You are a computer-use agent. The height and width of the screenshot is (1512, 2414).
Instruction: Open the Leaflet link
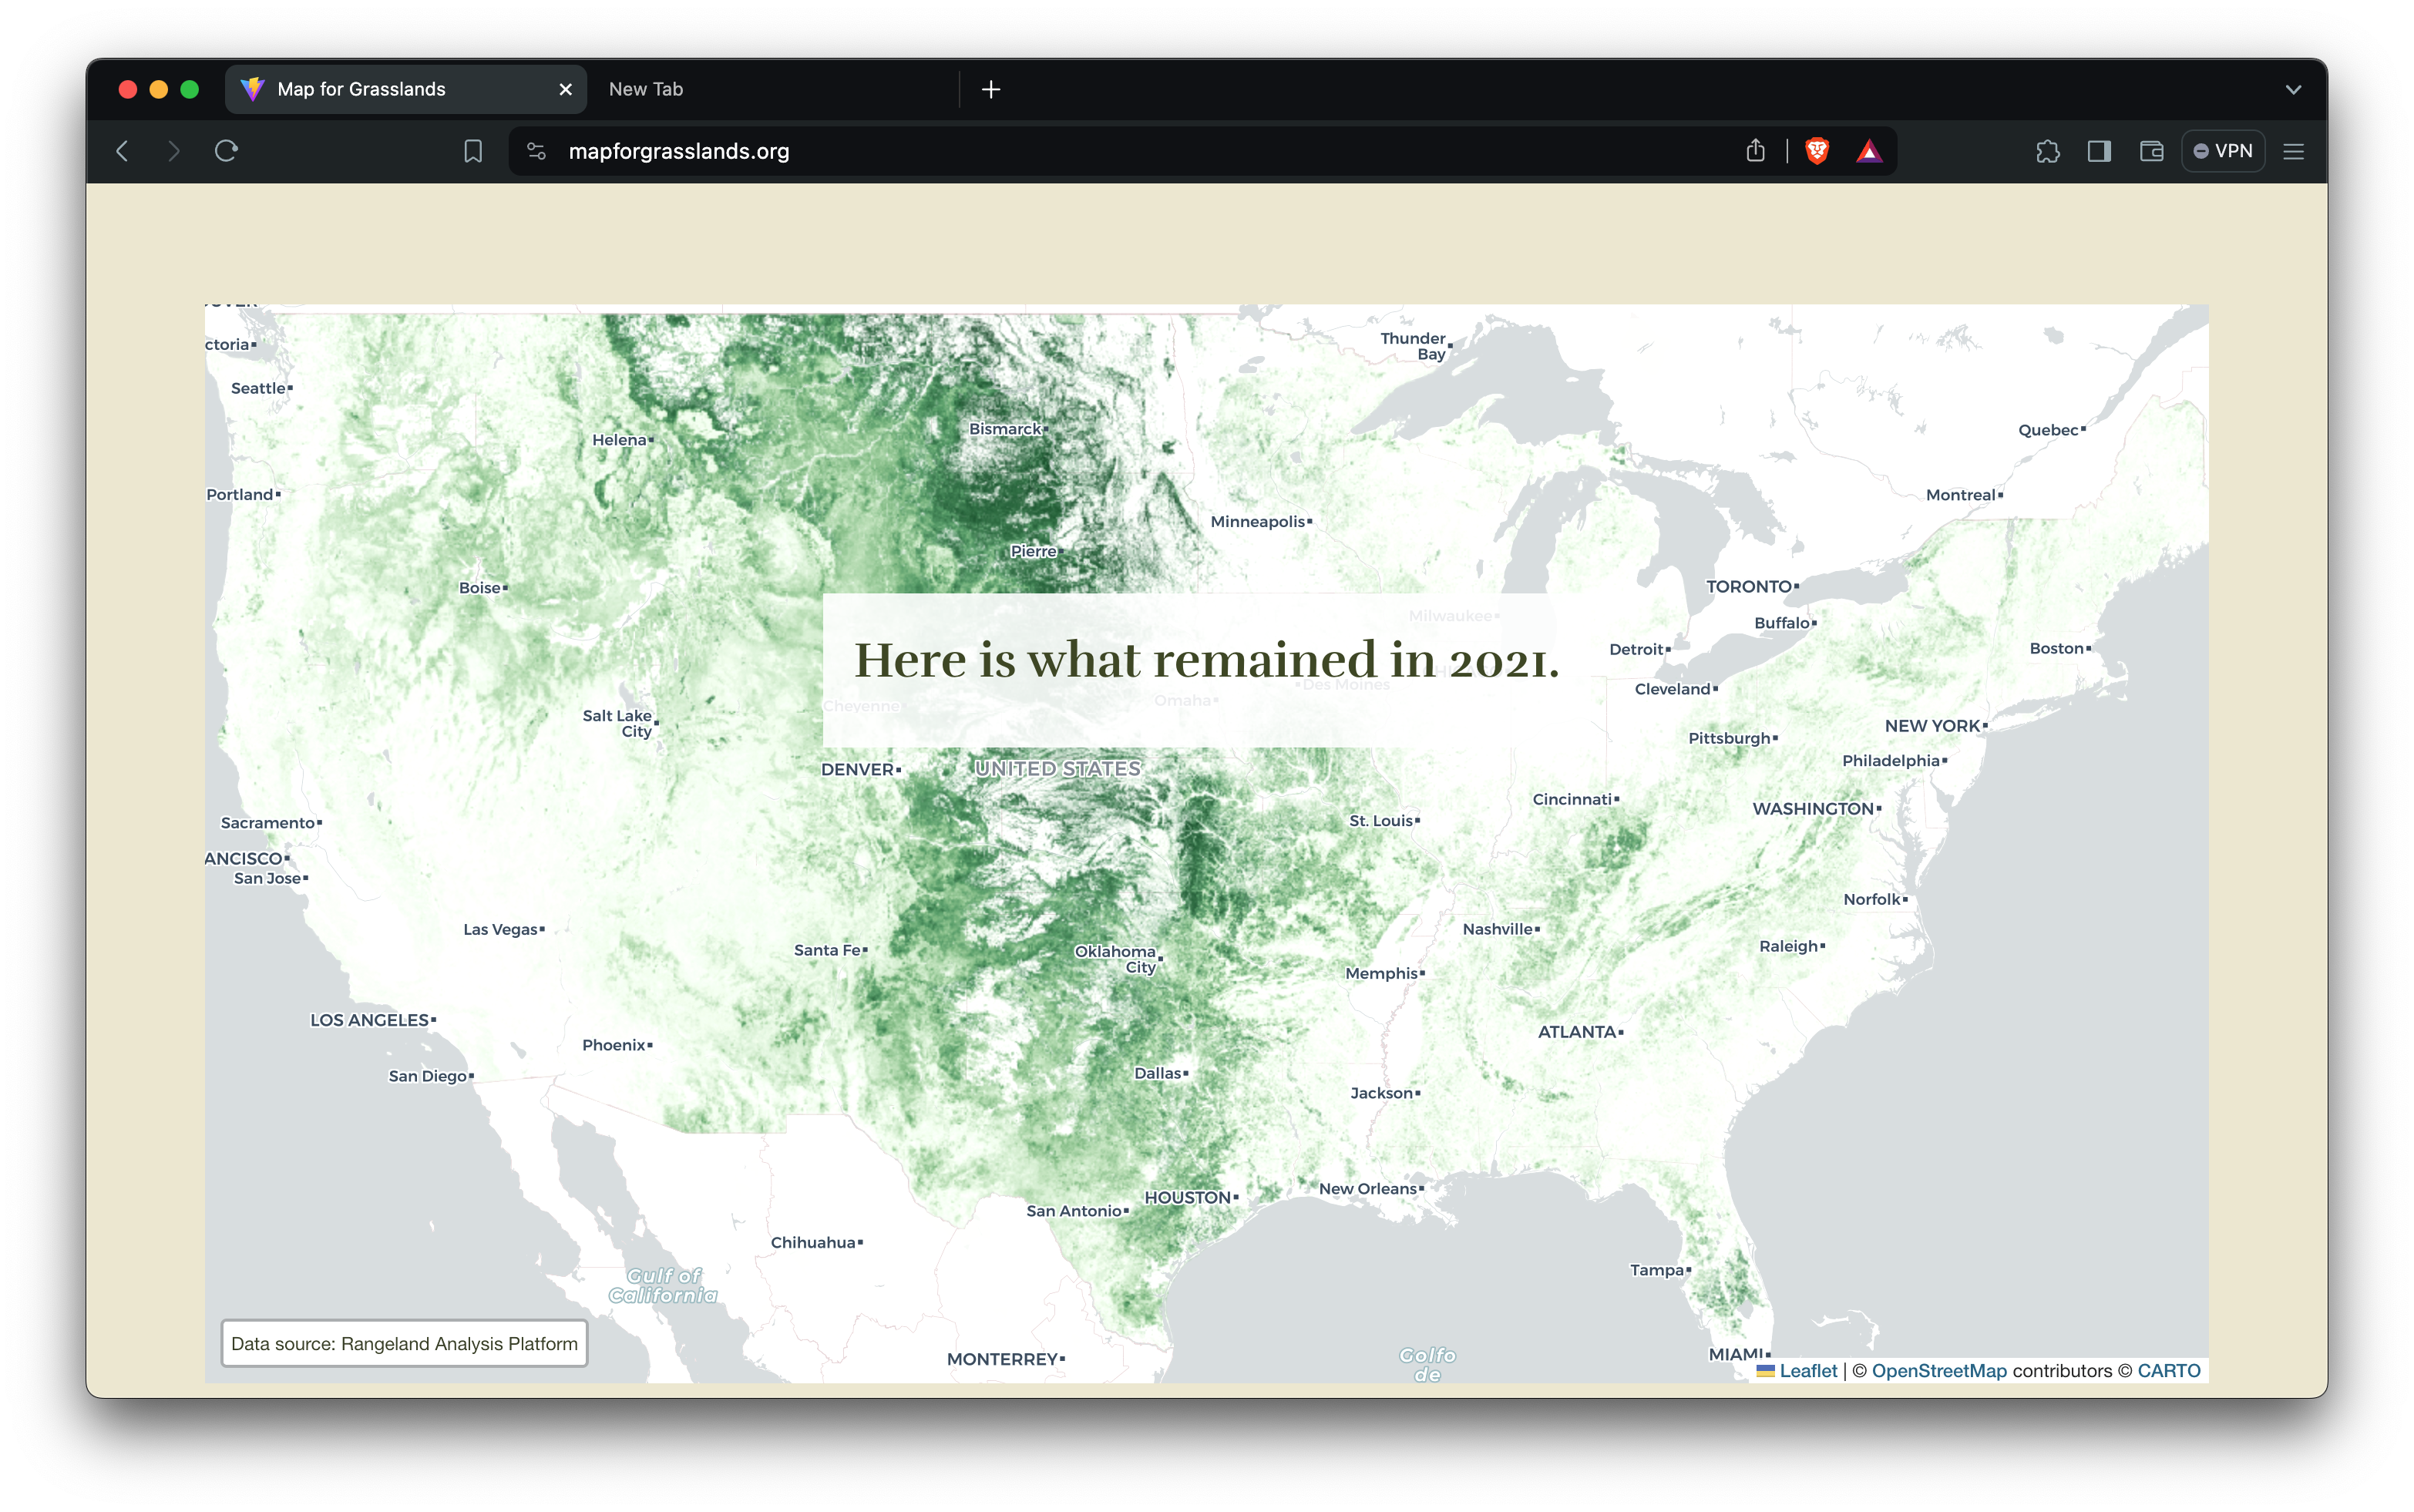1808,1371
